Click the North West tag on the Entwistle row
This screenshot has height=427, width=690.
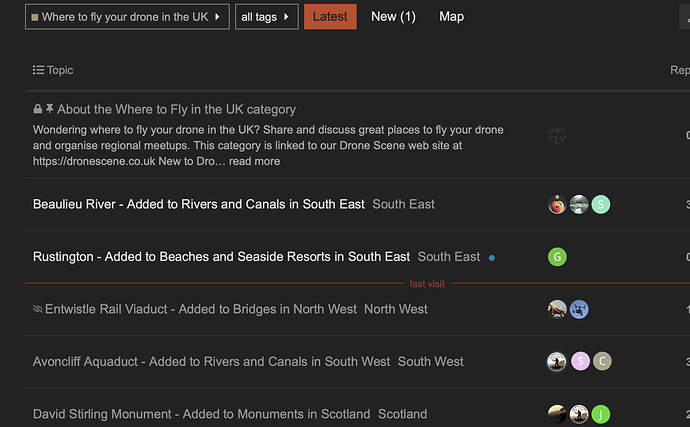(396, 309)
